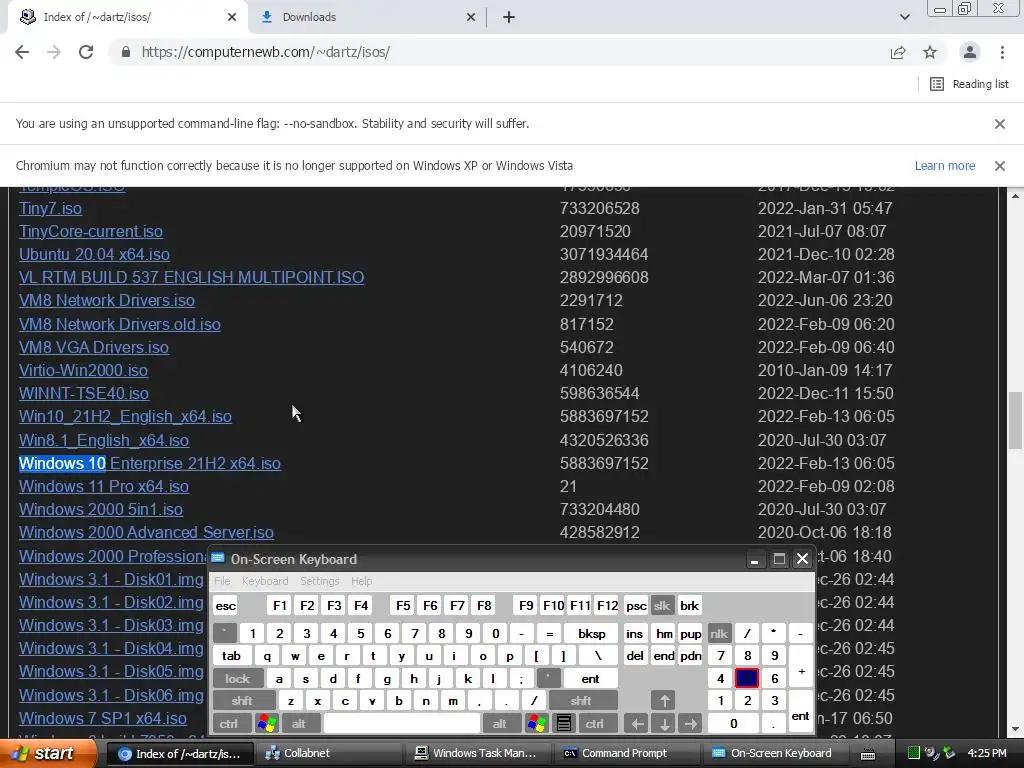Image resolution: width=1024 pixels, height=768 pixels.
Task: Open Ubuntu 20.04 x64.iso link
Action: [94, 254]
